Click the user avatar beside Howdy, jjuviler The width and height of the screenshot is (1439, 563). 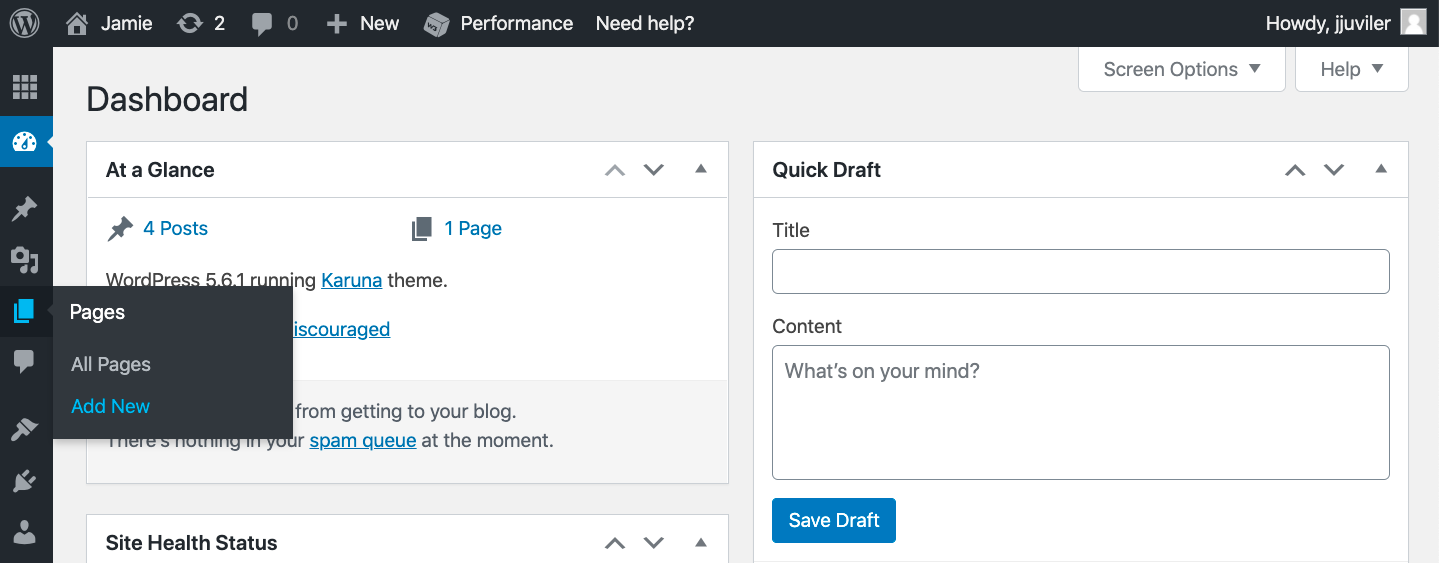[1413, 23]
